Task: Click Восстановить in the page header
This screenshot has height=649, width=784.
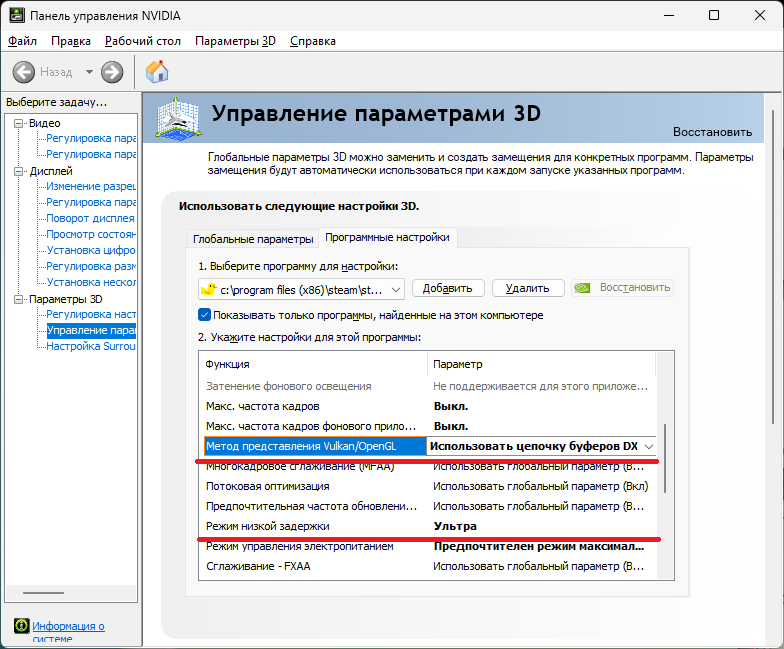Action: point(712,132)
